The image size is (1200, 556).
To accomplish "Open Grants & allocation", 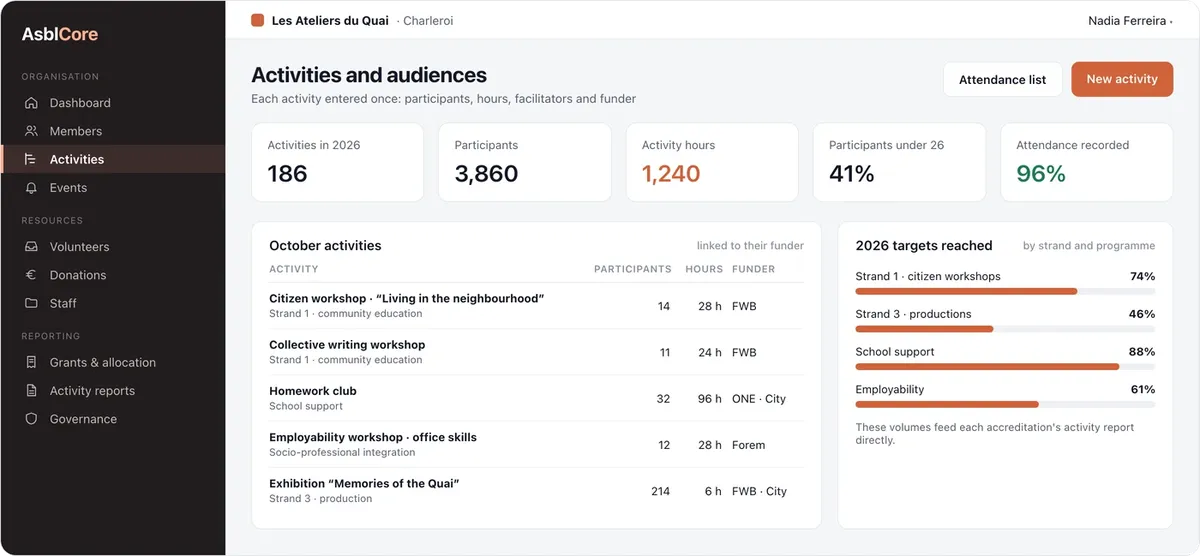I will (112, 363).
